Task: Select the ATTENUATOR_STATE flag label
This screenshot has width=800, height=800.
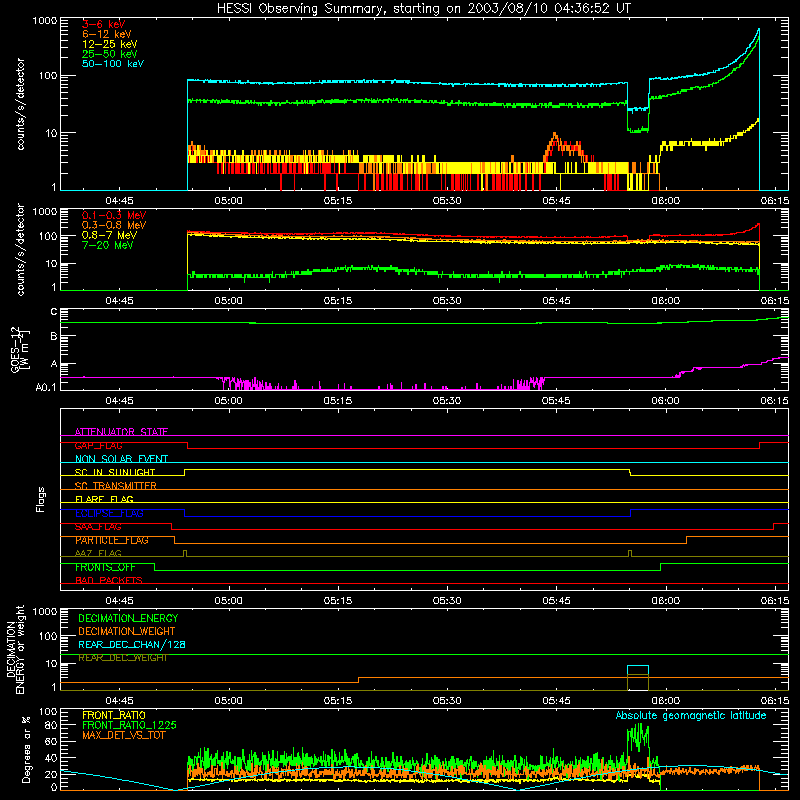Action: 121,432
